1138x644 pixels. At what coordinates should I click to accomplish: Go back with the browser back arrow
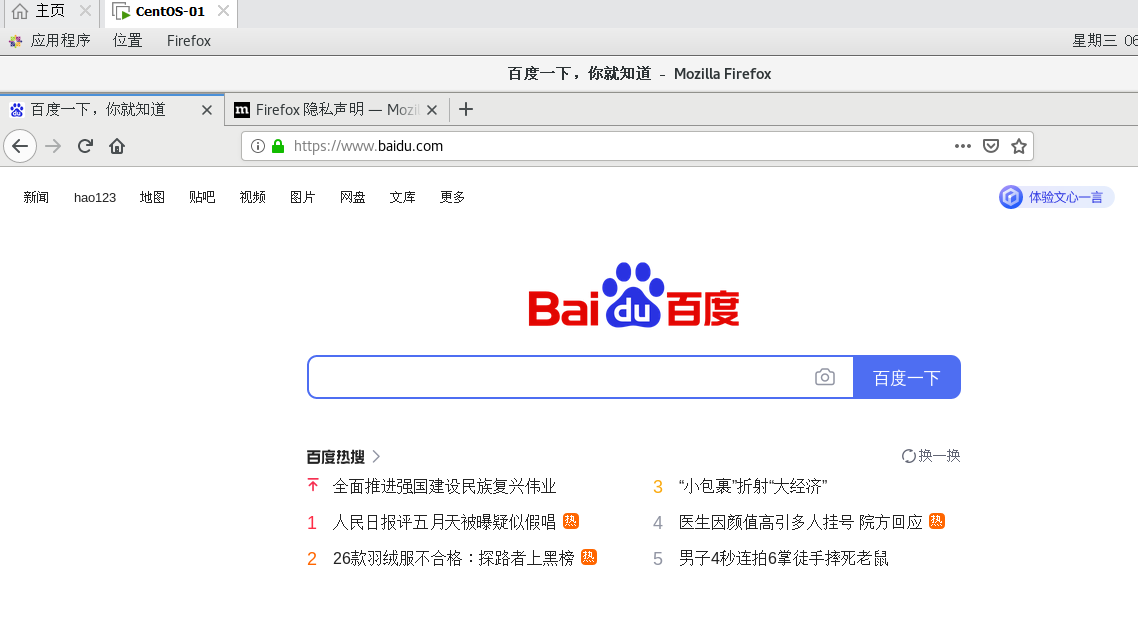20,146
